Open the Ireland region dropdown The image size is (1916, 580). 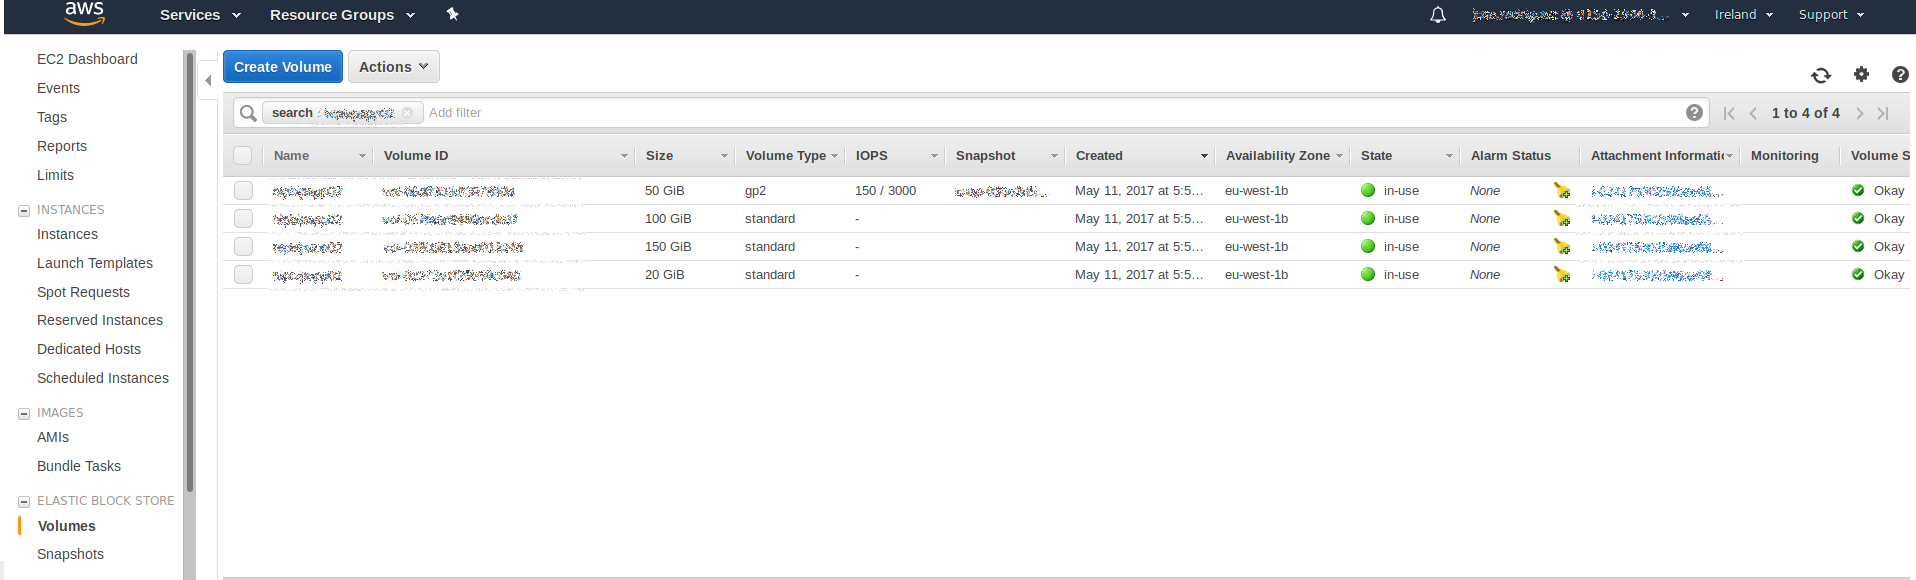pos(1743,15)
